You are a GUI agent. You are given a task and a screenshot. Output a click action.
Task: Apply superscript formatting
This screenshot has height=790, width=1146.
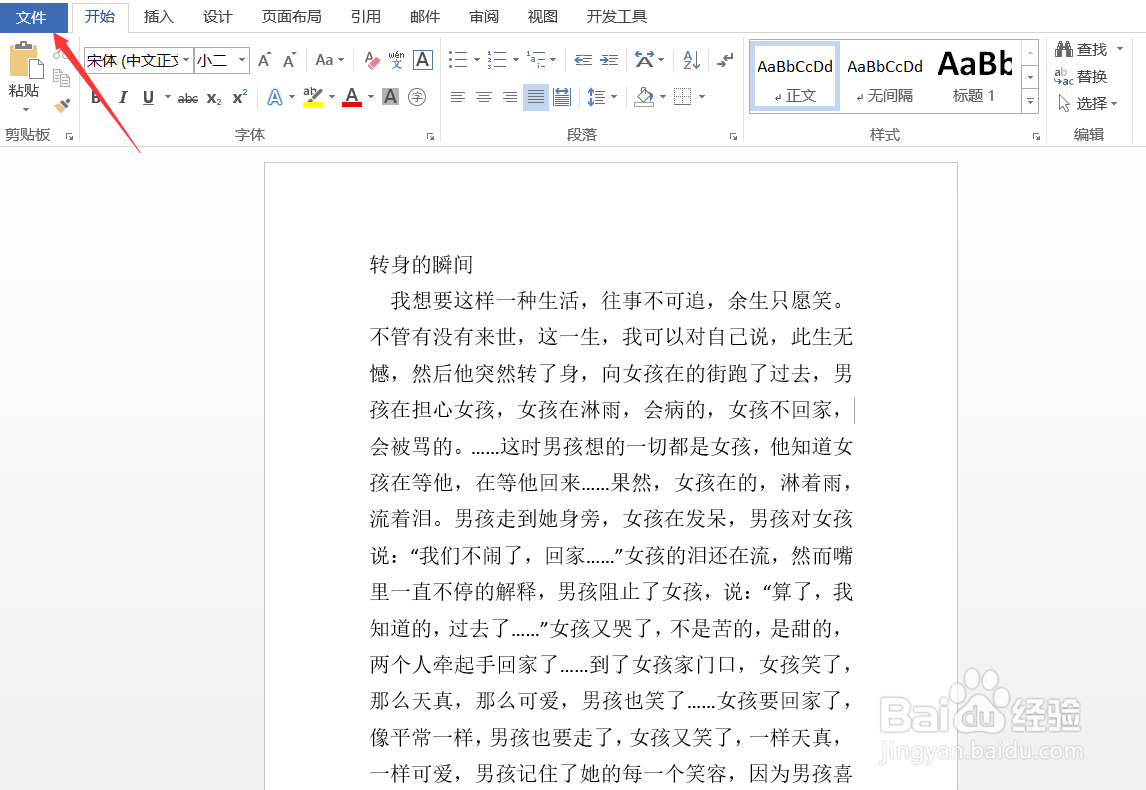tap(240, 97)
